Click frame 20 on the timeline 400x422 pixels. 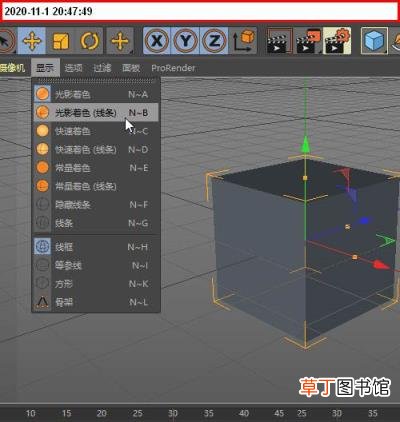point(102,413)
